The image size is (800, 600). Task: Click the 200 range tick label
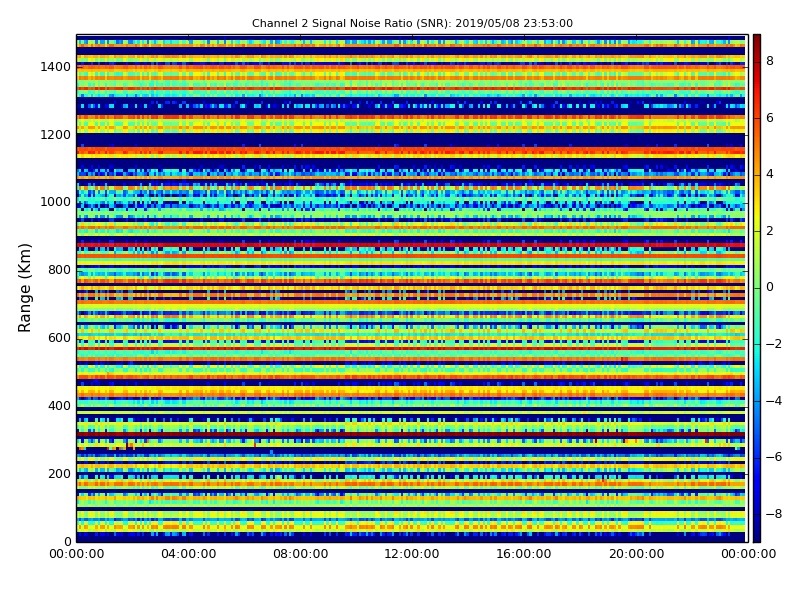tap(59, 473)
